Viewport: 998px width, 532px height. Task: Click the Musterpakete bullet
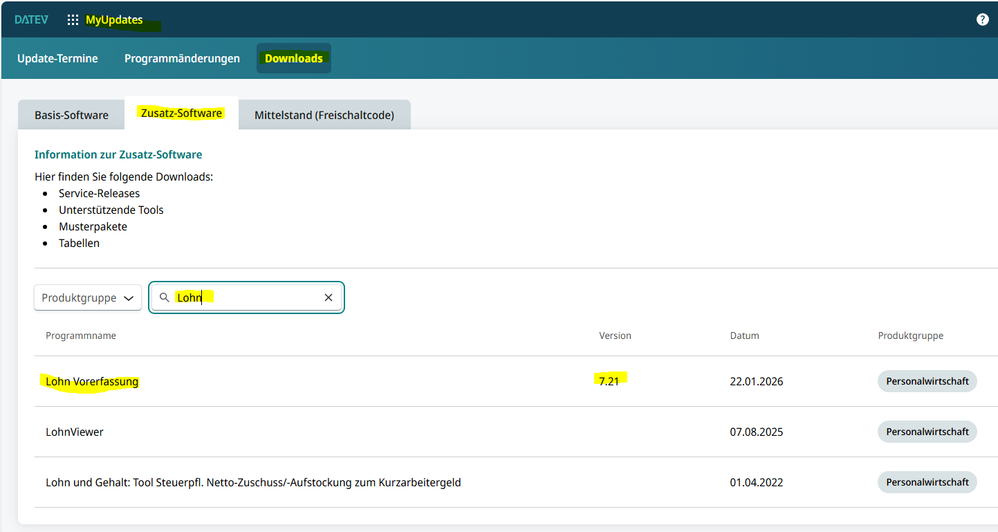point(93,227)
